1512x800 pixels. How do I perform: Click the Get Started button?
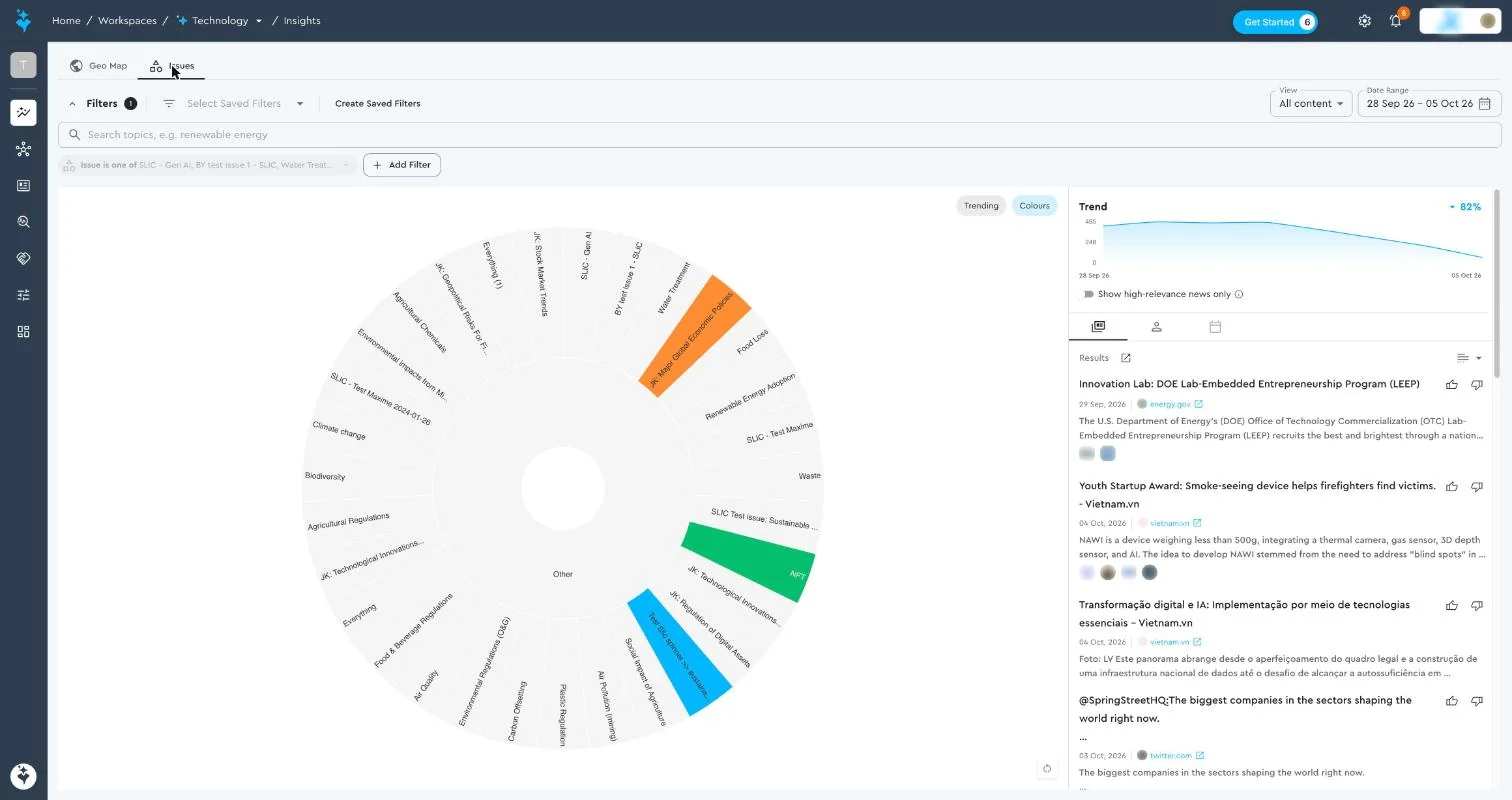coord(1275,22)
